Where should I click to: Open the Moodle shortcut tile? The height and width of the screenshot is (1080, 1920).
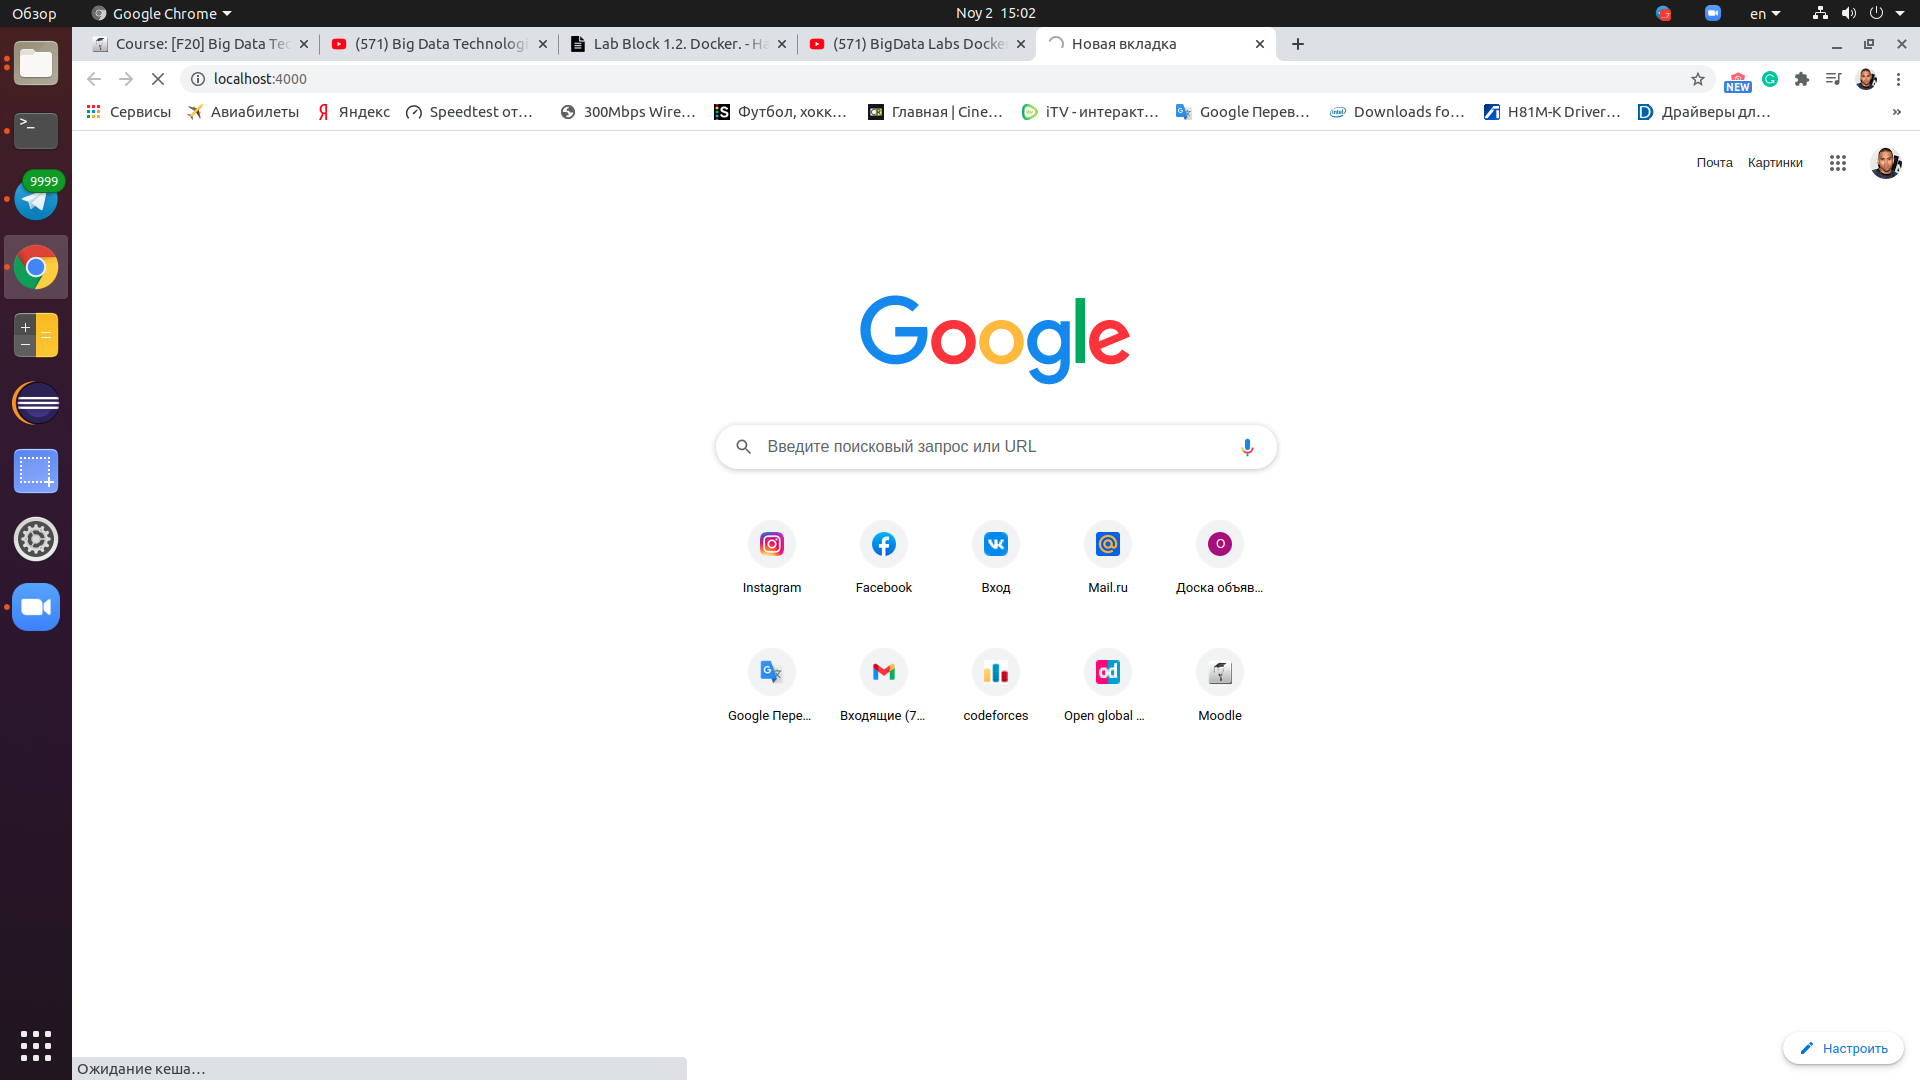[1219, 686]
